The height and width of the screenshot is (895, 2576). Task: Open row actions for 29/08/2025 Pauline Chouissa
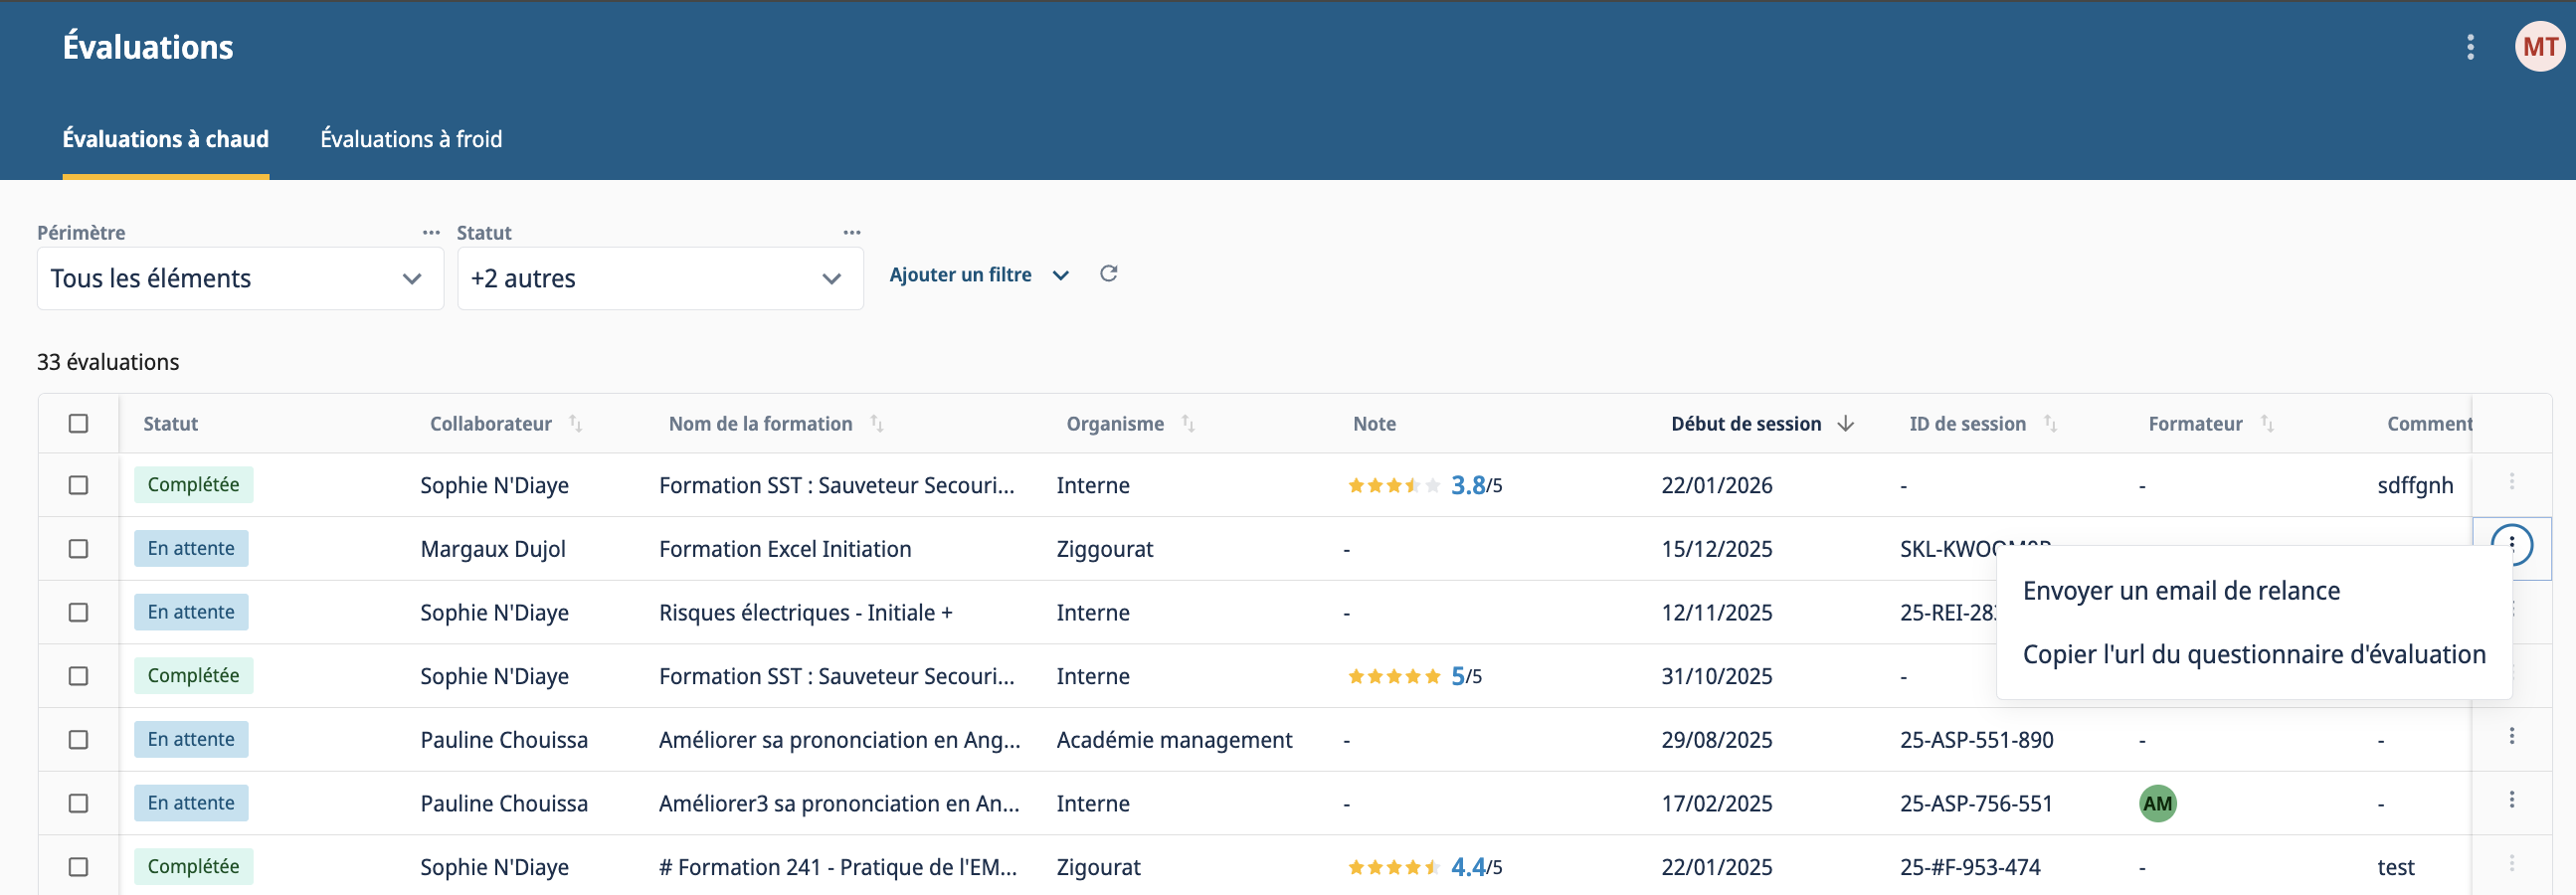tap(2511, 737)
